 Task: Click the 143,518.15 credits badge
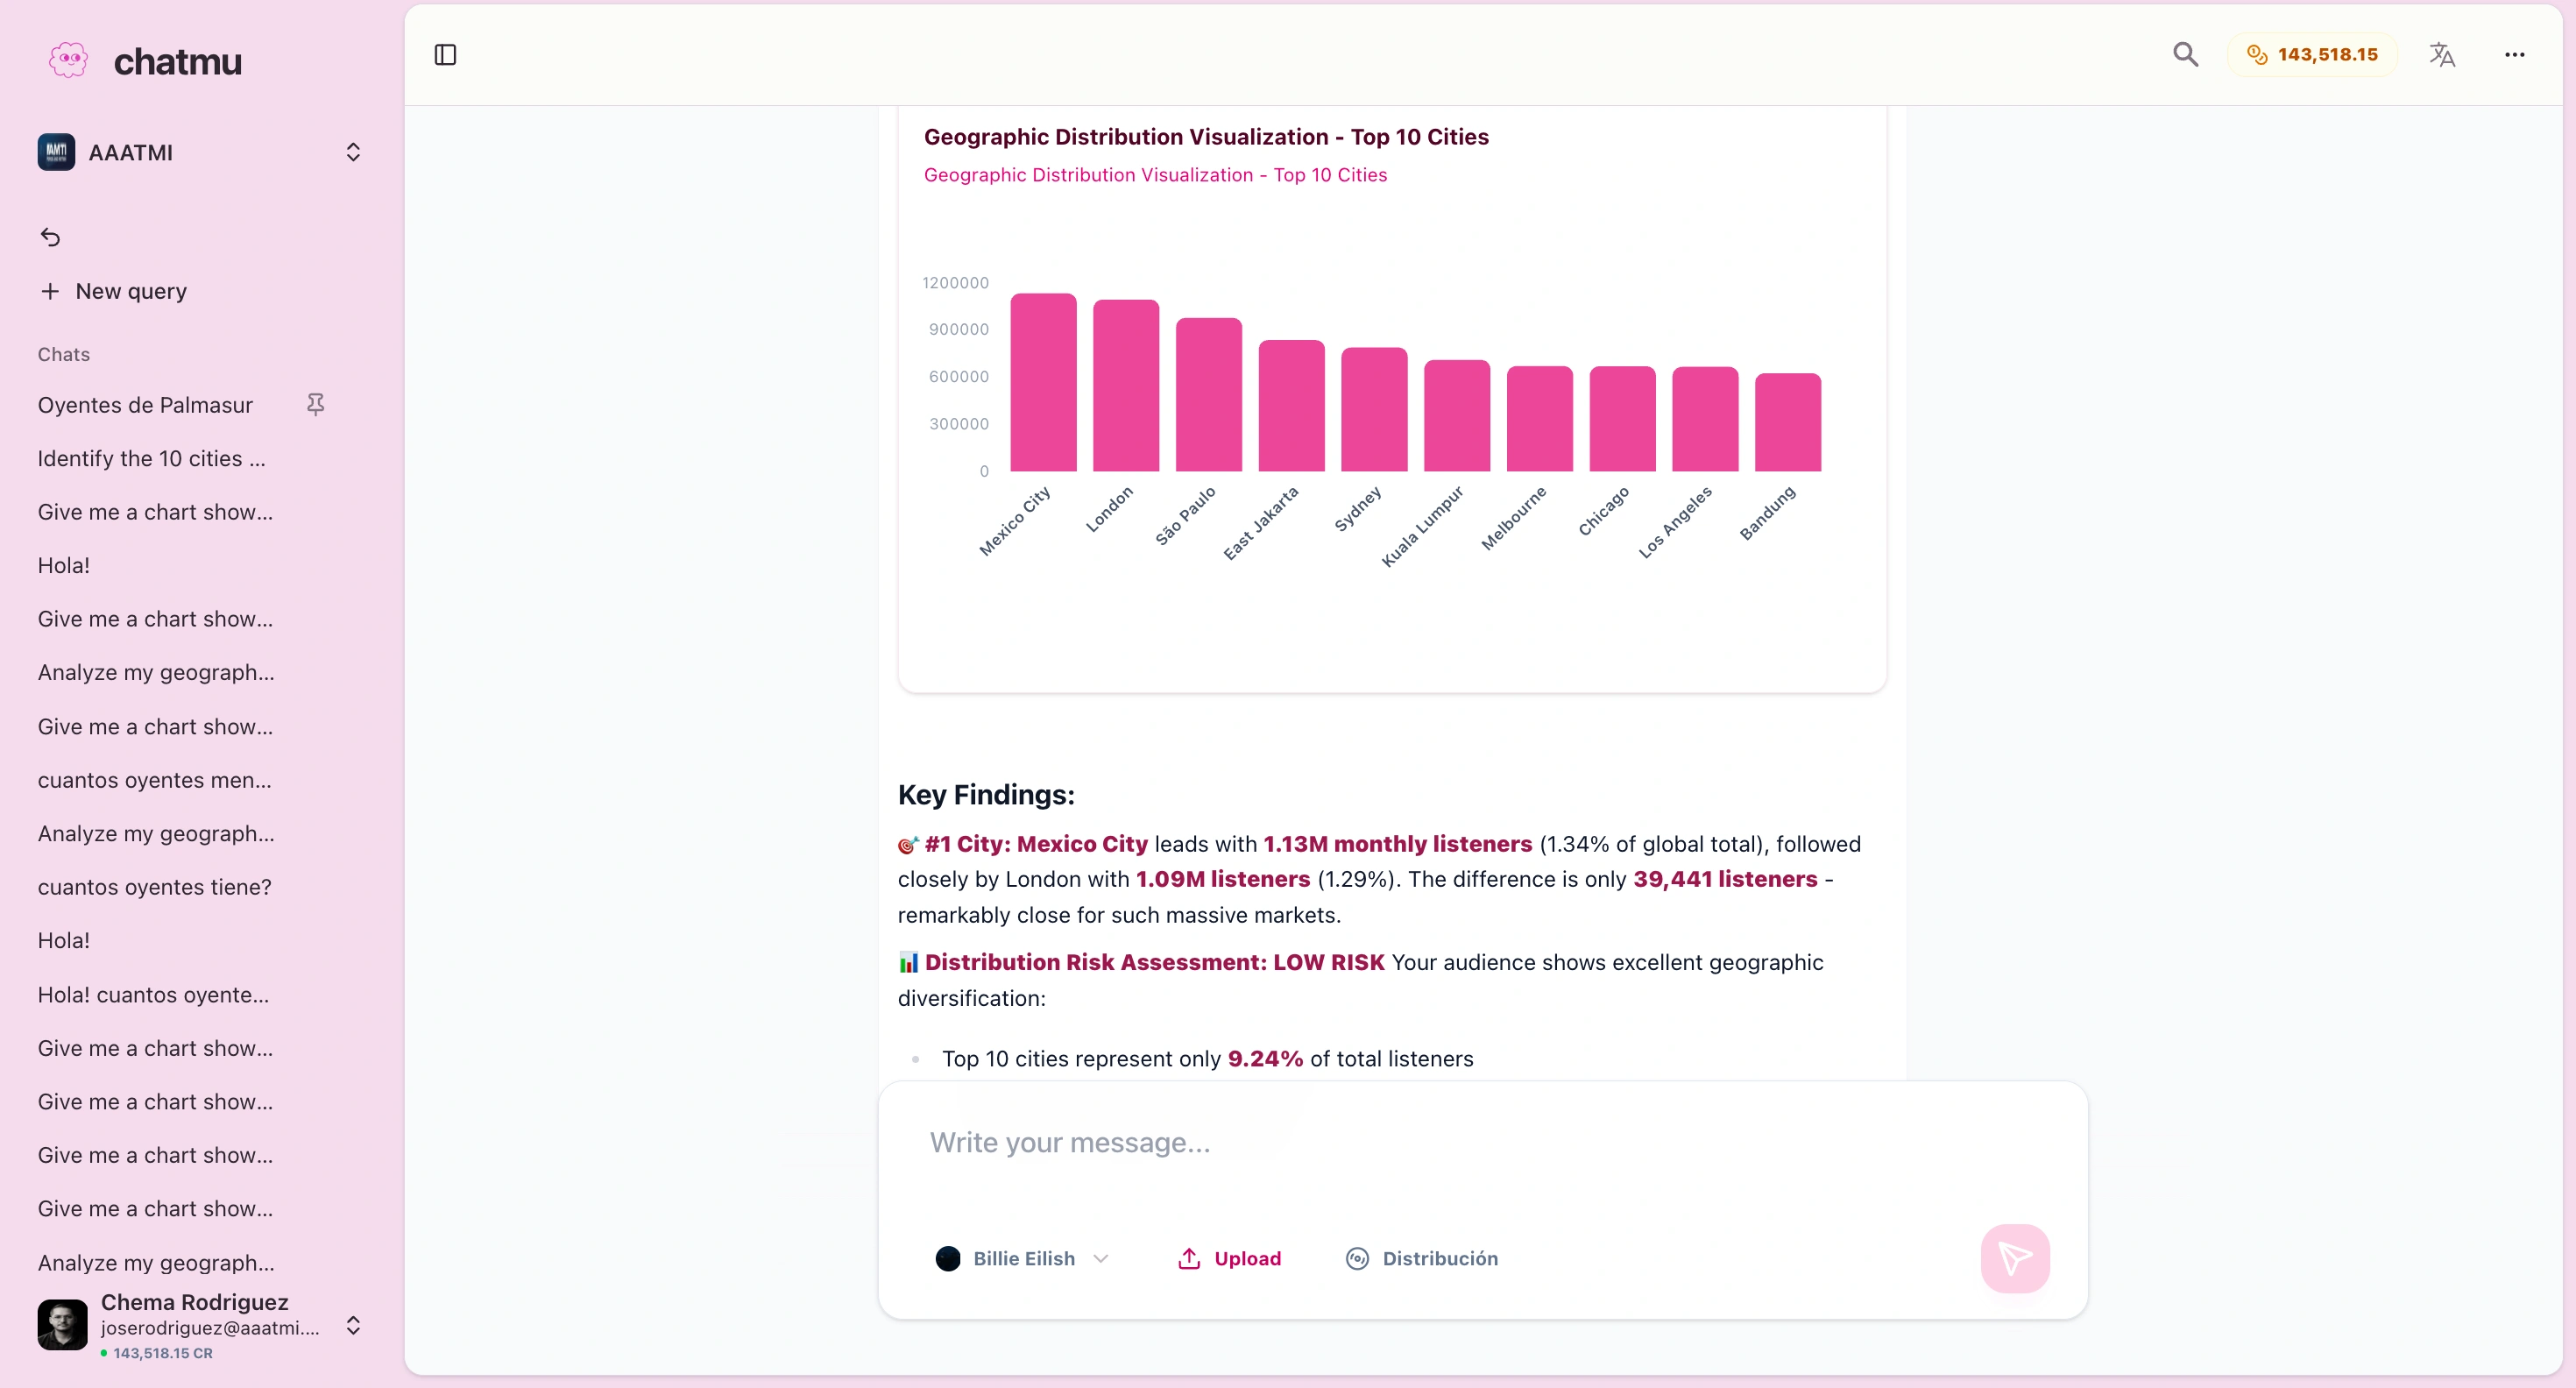coord(2312,55)
